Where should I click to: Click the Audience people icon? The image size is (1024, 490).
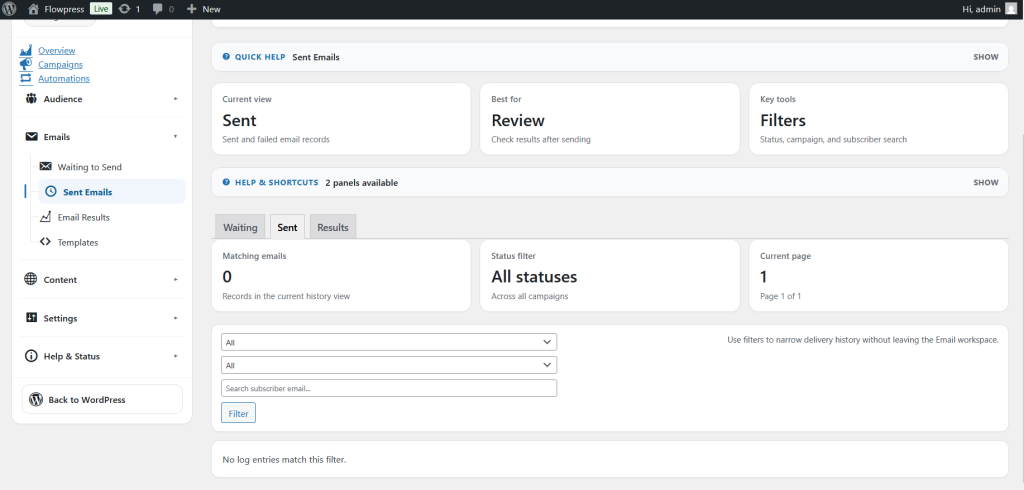pos(31,99)
